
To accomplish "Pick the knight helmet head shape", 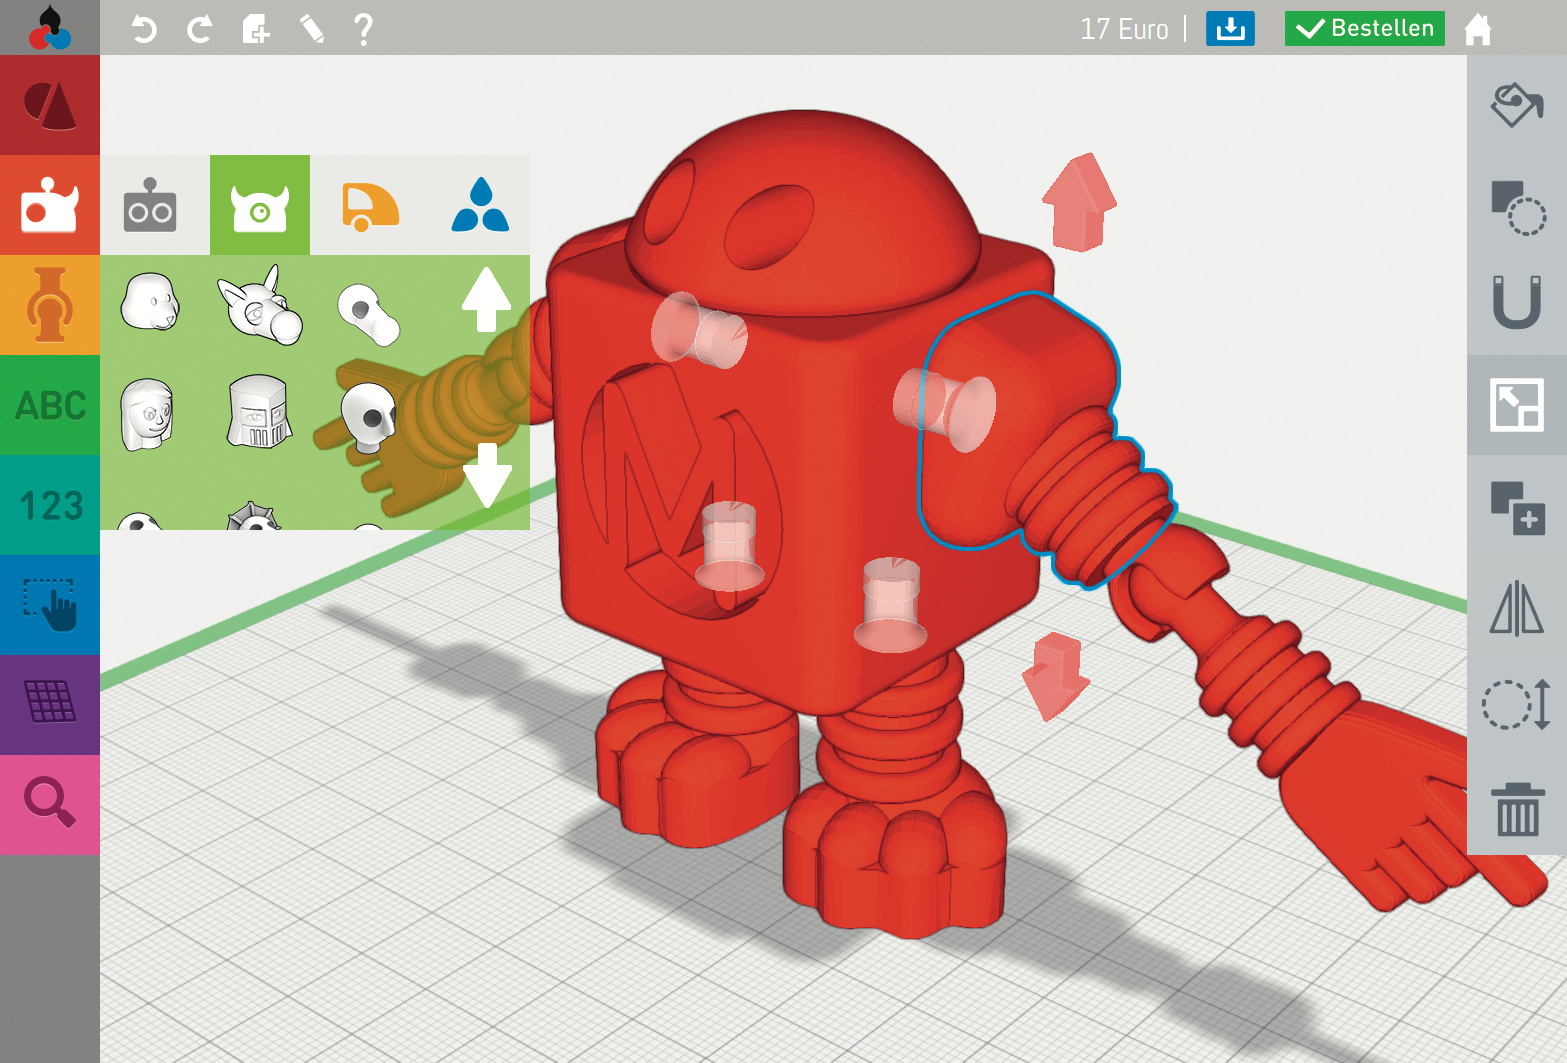I will coord(259,411).
